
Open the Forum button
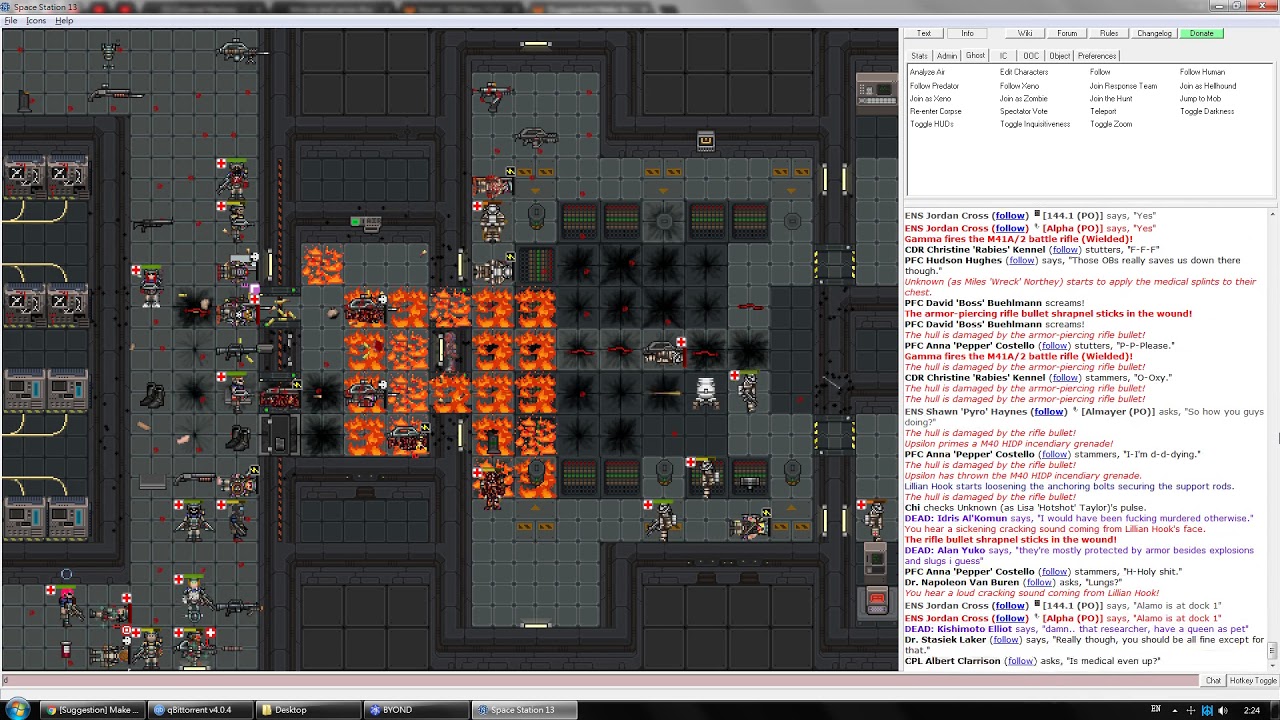pyautogui.click(x=1067, y=33)
